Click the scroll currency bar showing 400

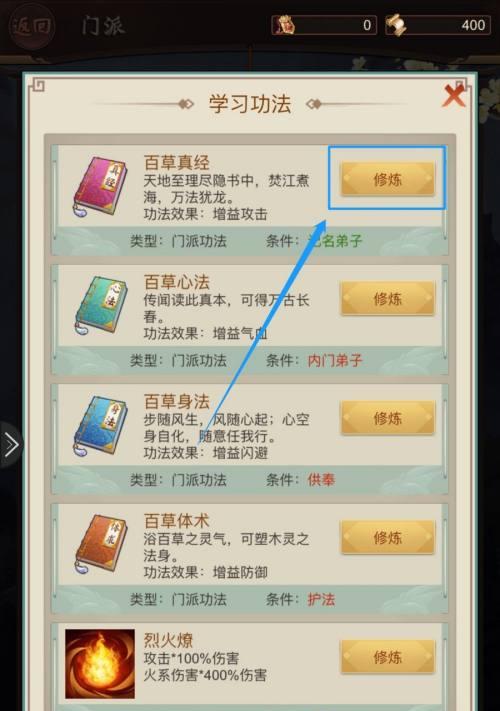click(x=438, y=25)
